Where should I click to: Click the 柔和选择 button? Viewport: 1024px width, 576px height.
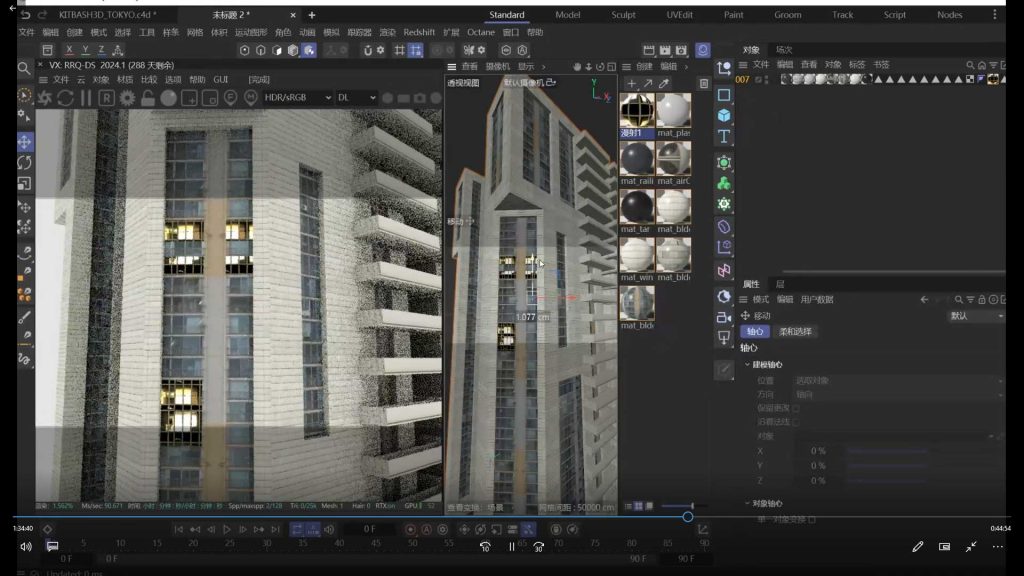tap(796, 332)
